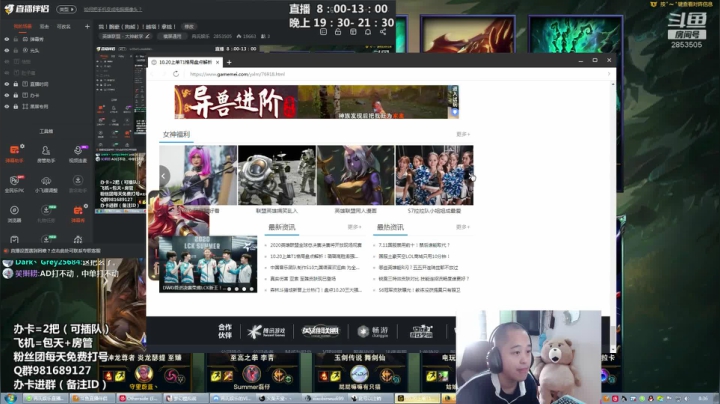Click the 修改 button beside stream title

coord(189,27)
